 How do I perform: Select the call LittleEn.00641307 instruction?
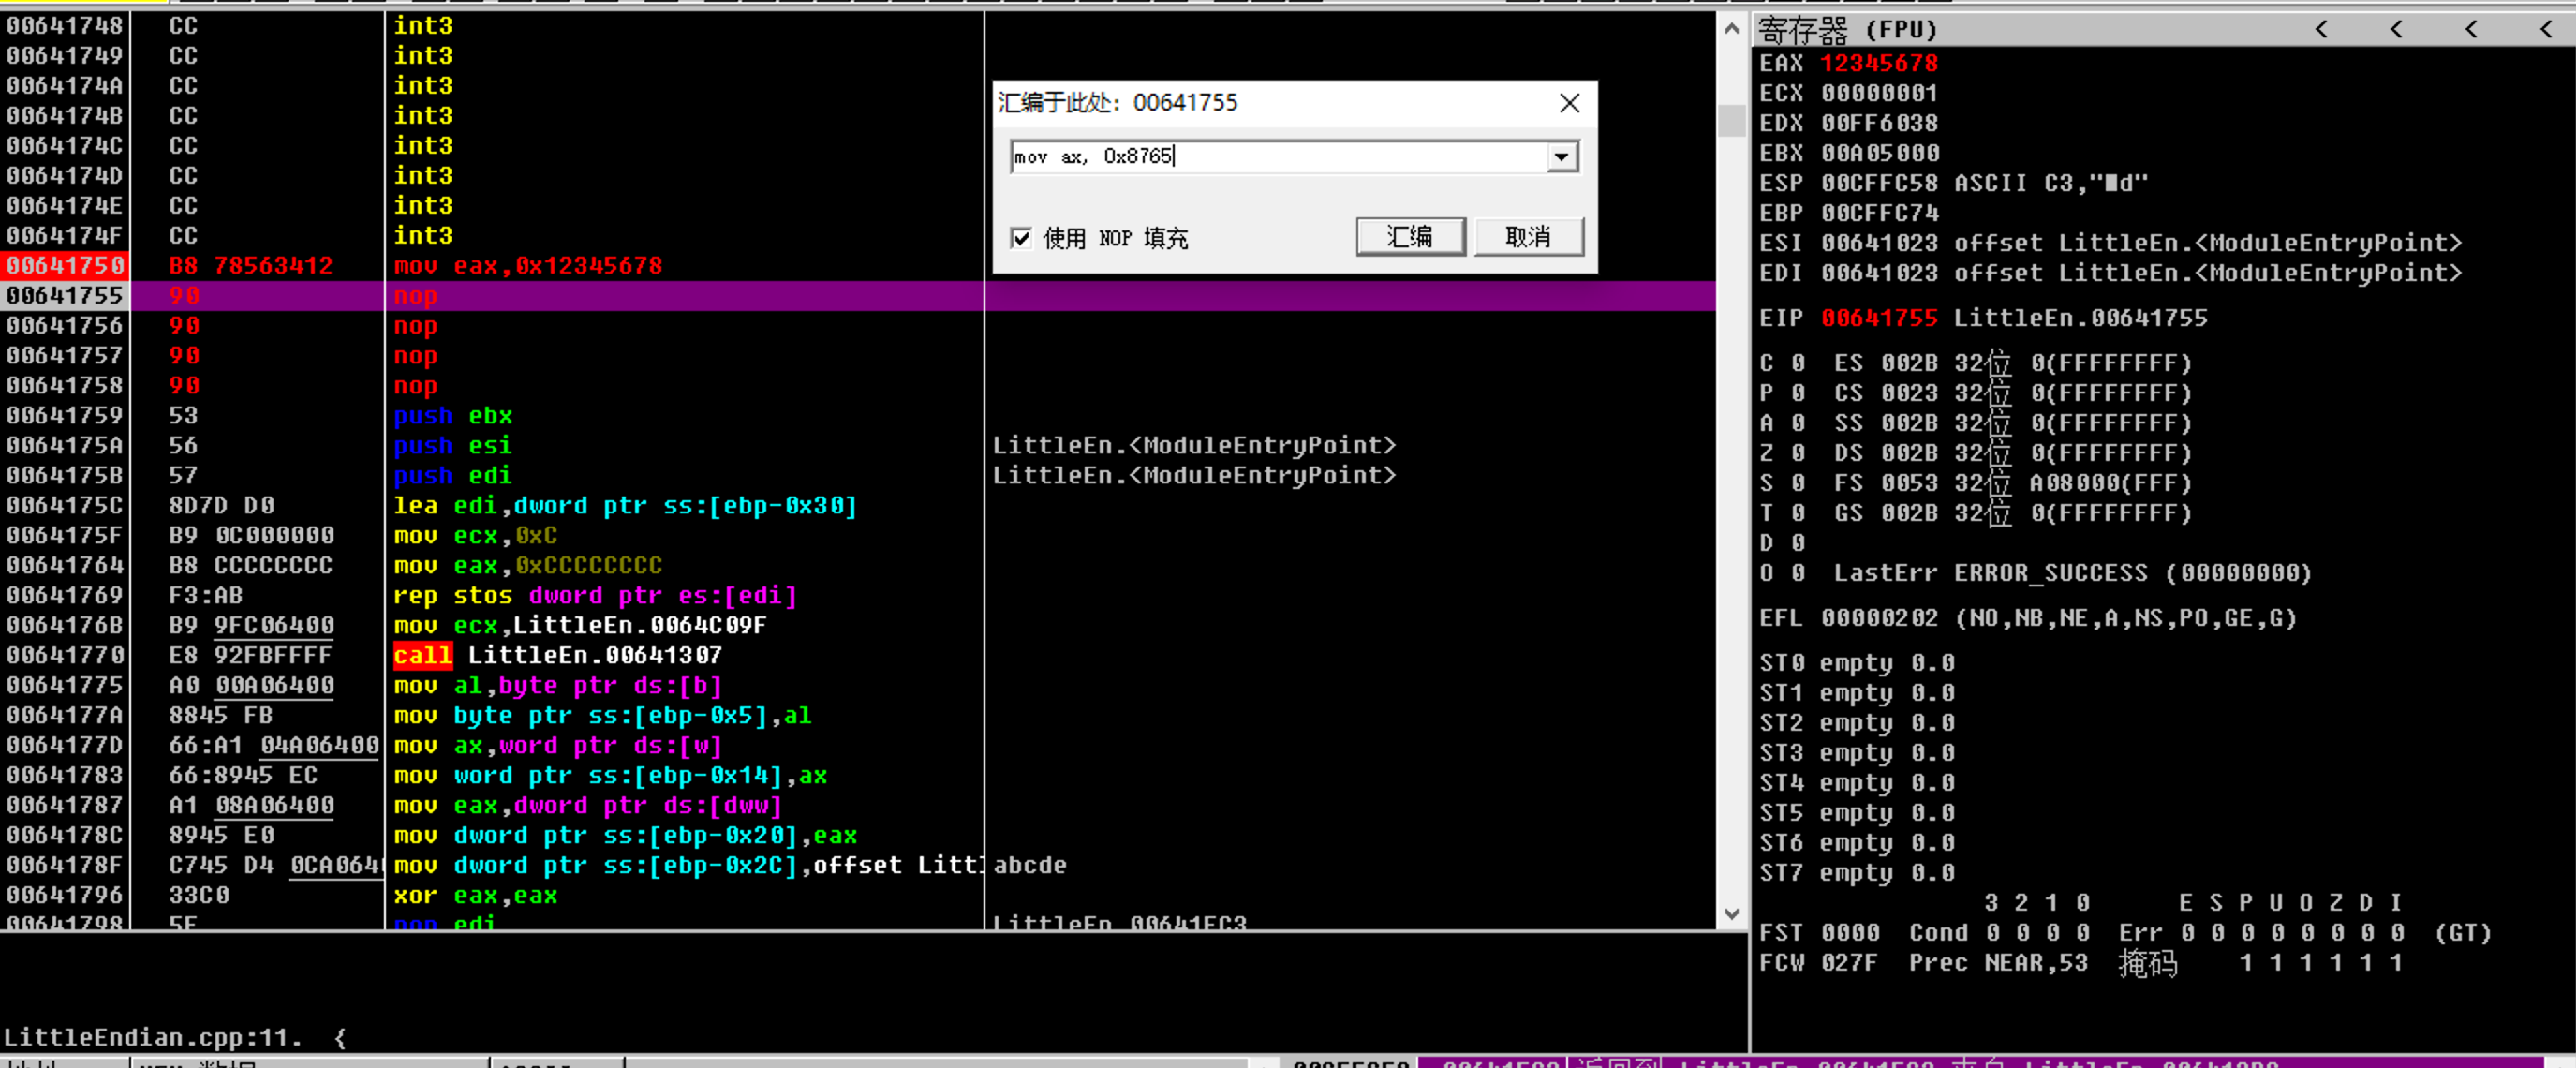click(558, 656)
